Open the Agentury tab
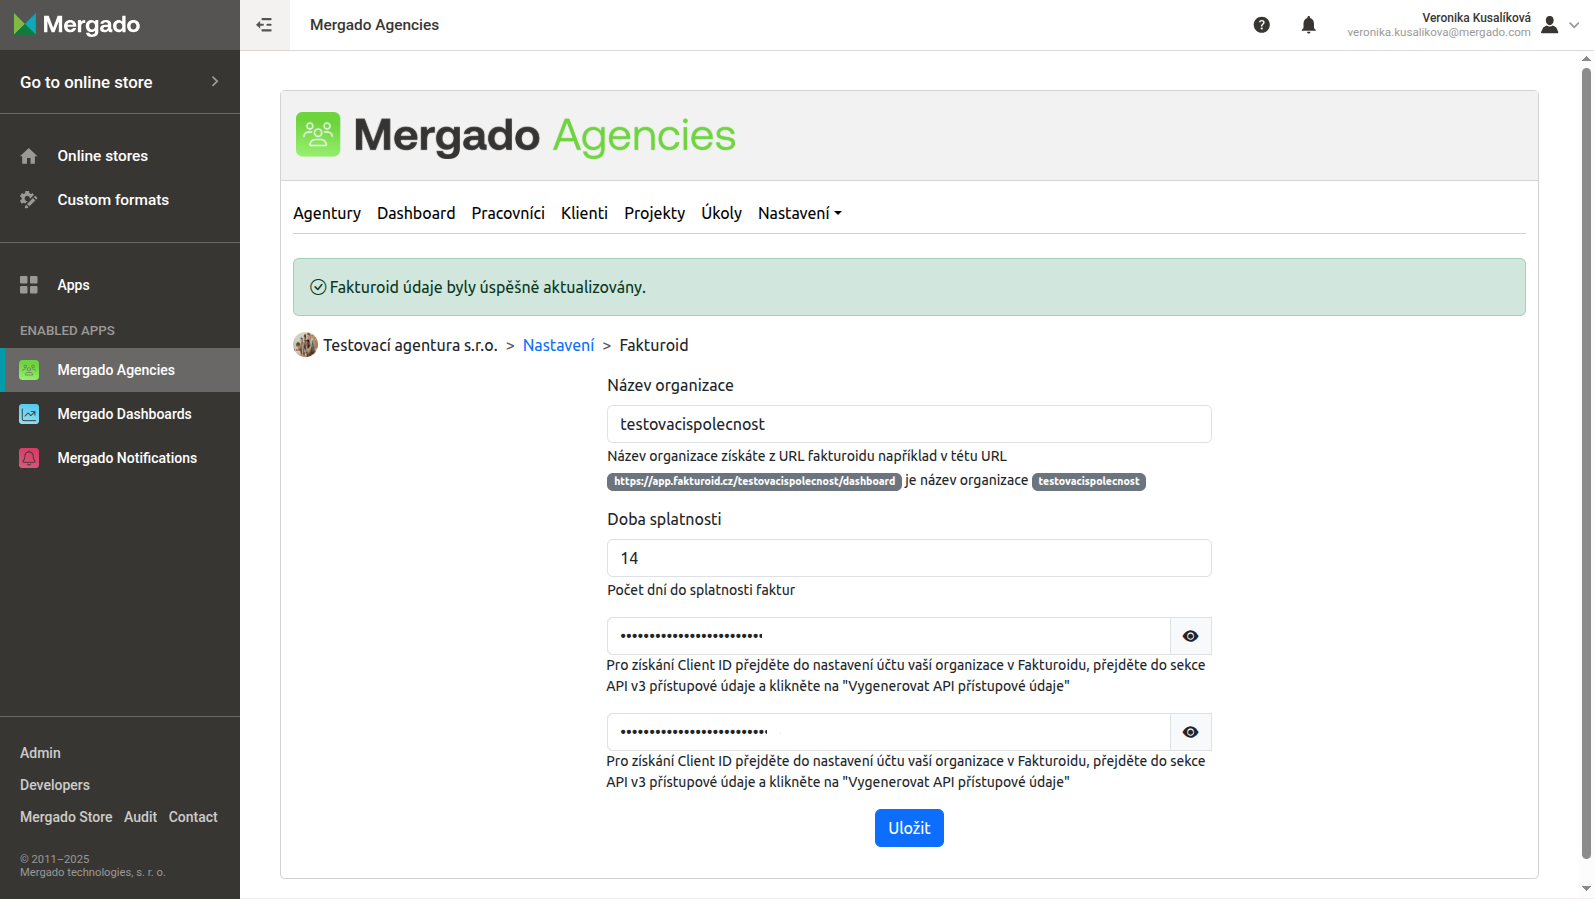This screenshot has width=1594, height=899. click(327, 213)
